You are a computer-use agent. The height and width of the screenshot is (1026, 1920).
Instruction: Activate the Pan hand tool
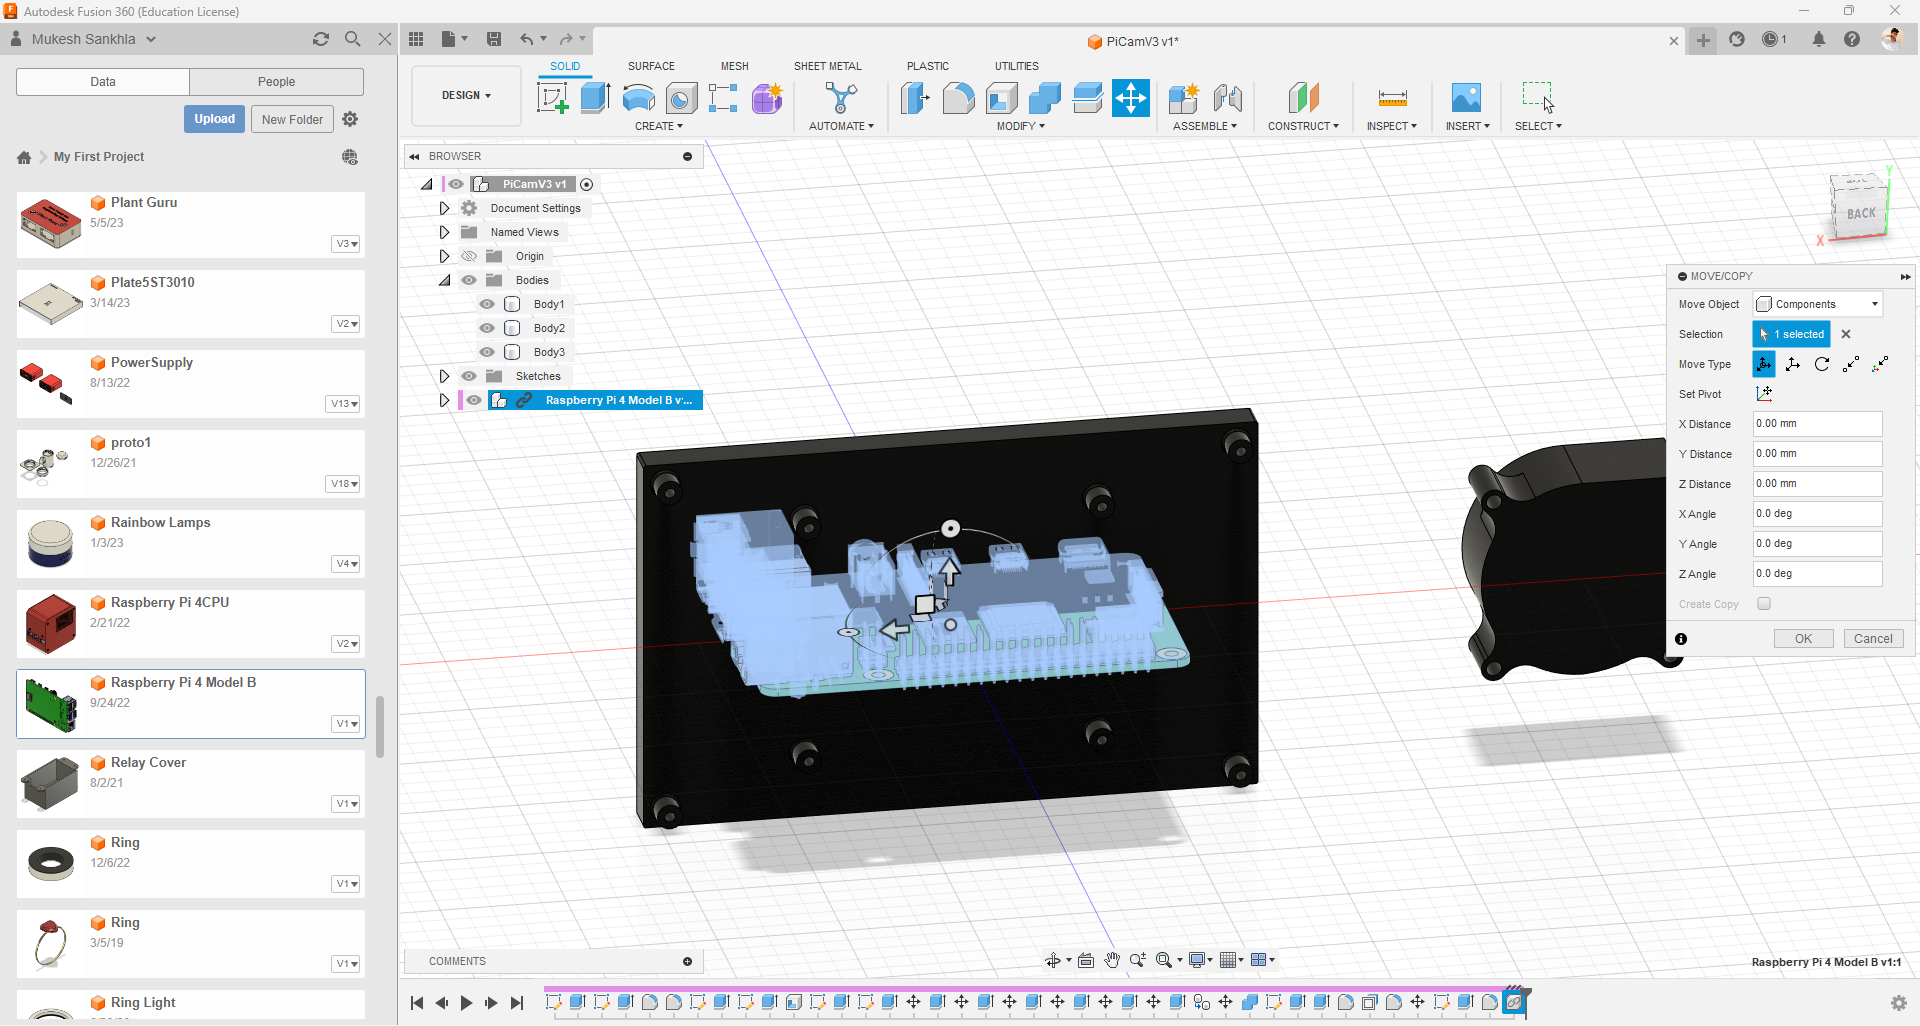pos(1112,960)
